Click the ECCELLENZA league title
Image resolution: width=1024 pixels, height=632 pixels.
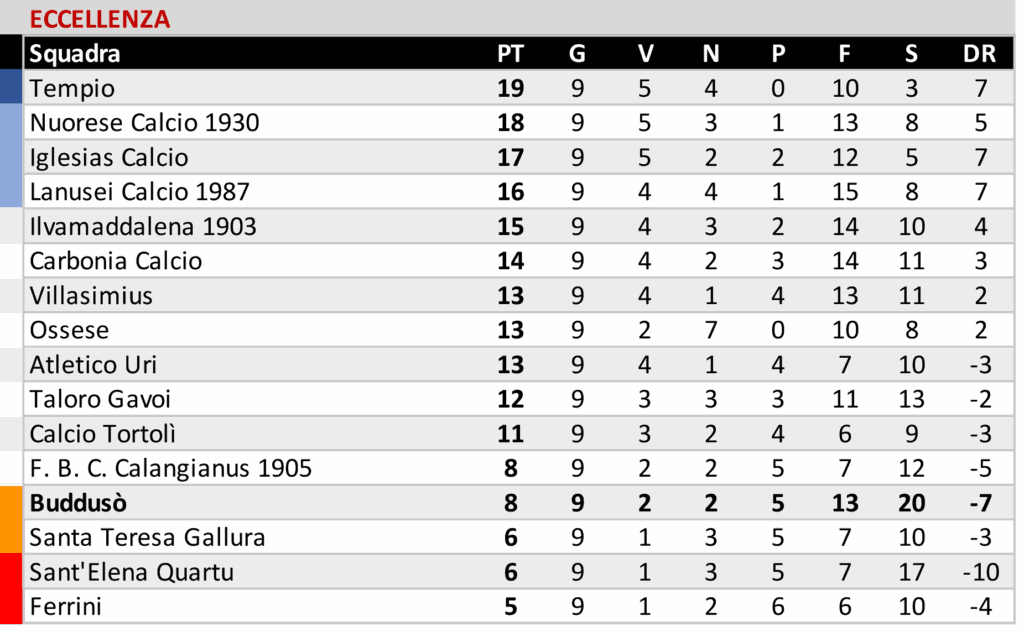click(100, 19)
